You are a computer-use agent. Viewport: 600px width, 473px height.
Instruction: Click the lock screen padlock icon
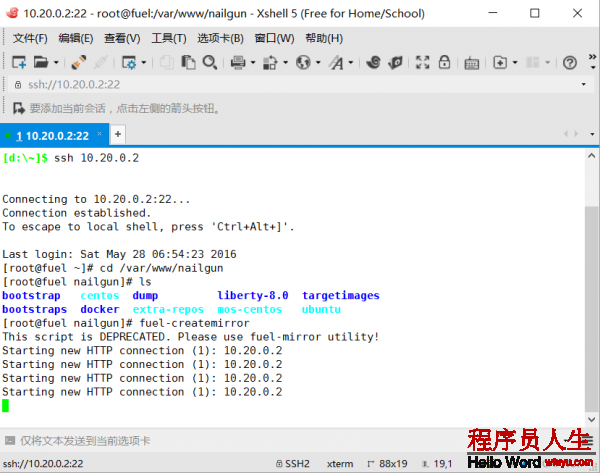(x=444, y=62)
